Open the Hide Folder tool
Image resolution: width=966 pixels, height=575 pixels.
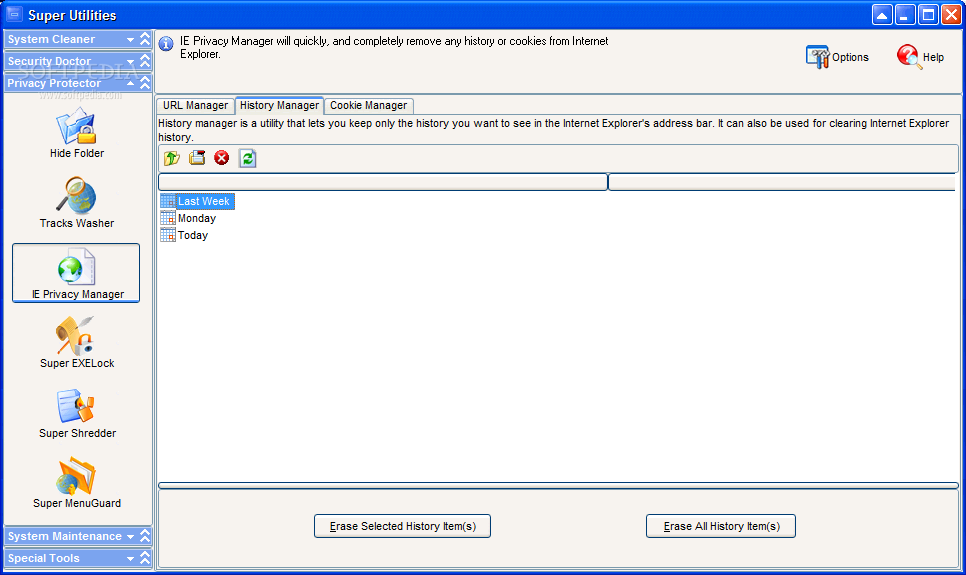(77, 133)
